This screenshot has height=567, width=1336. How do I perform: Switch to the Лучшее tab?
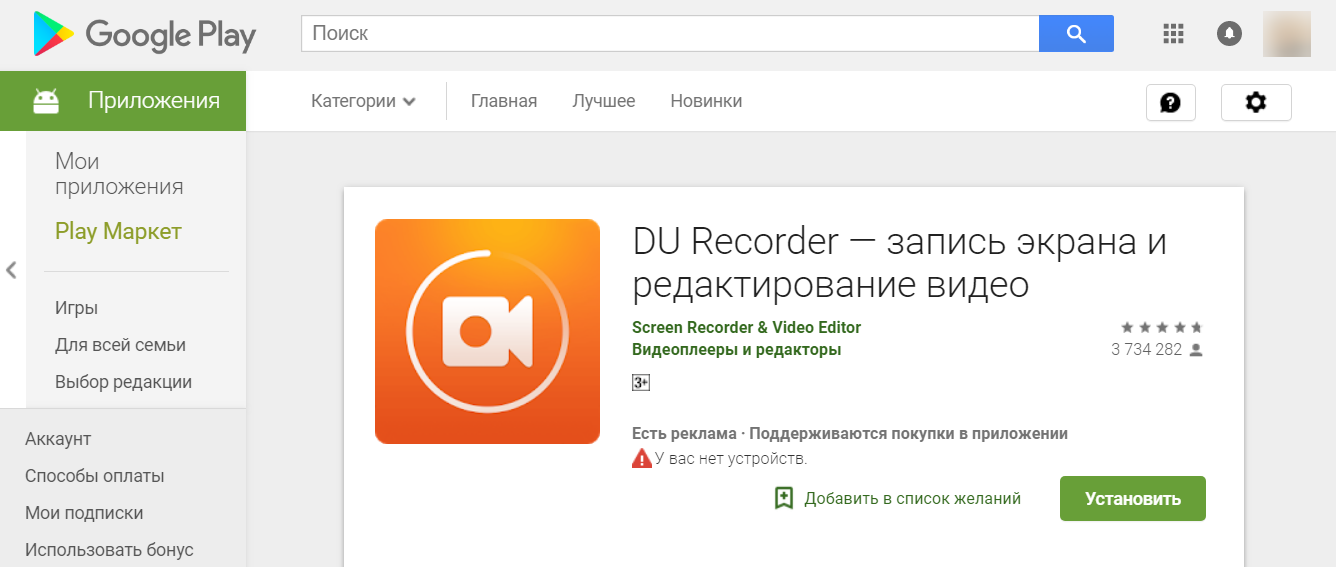coord(603,101)
